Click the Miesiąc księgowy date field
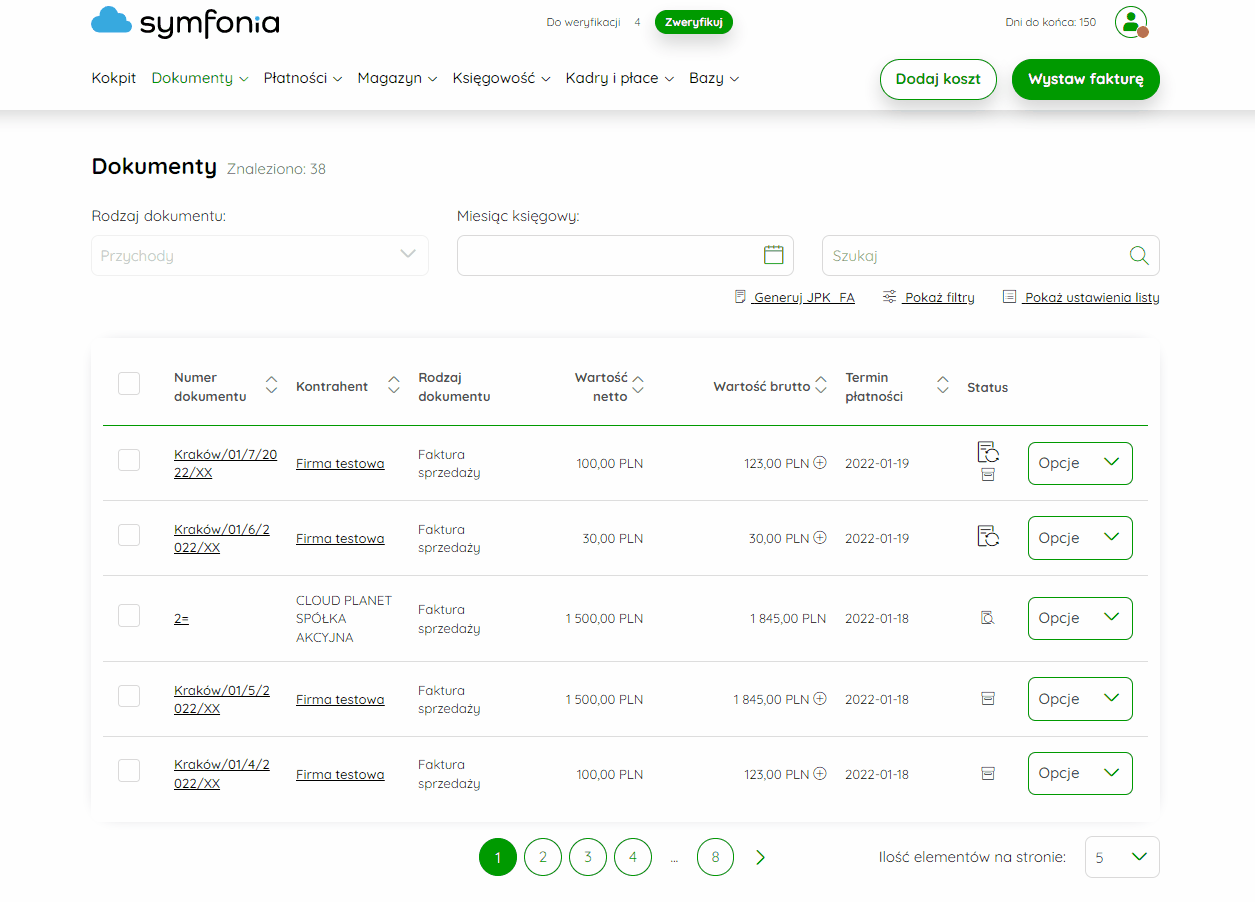1255x902 pixels. [x=625, y=255]
